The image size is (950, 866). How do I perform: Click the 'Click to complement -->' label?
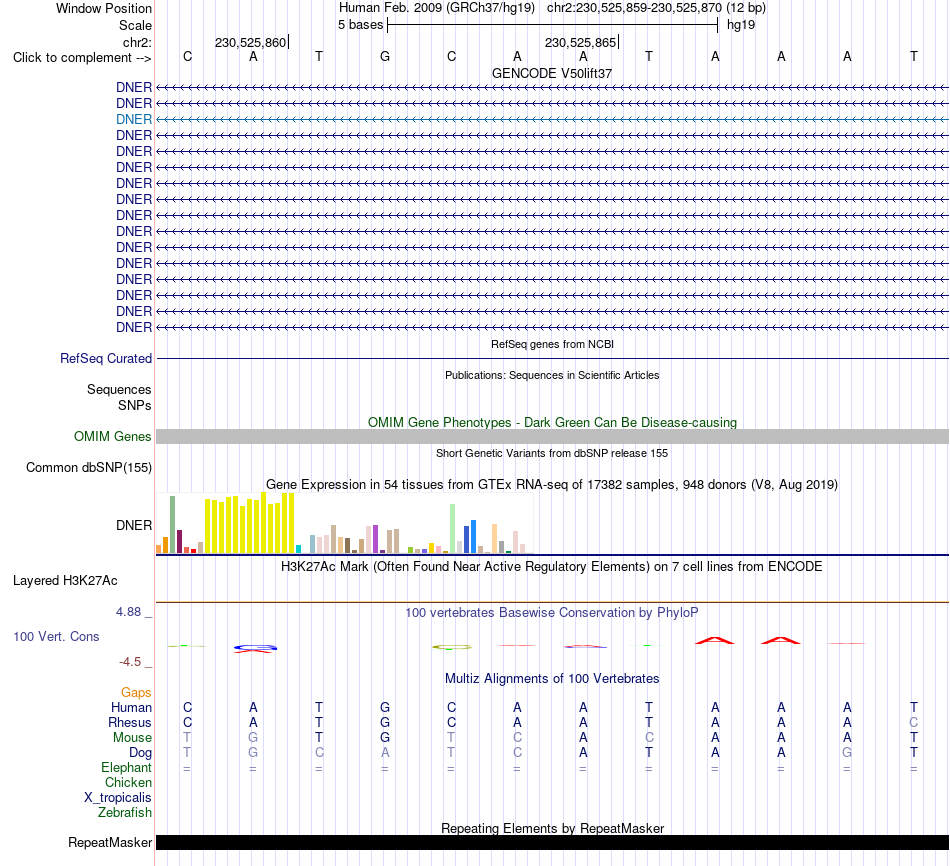82,58
